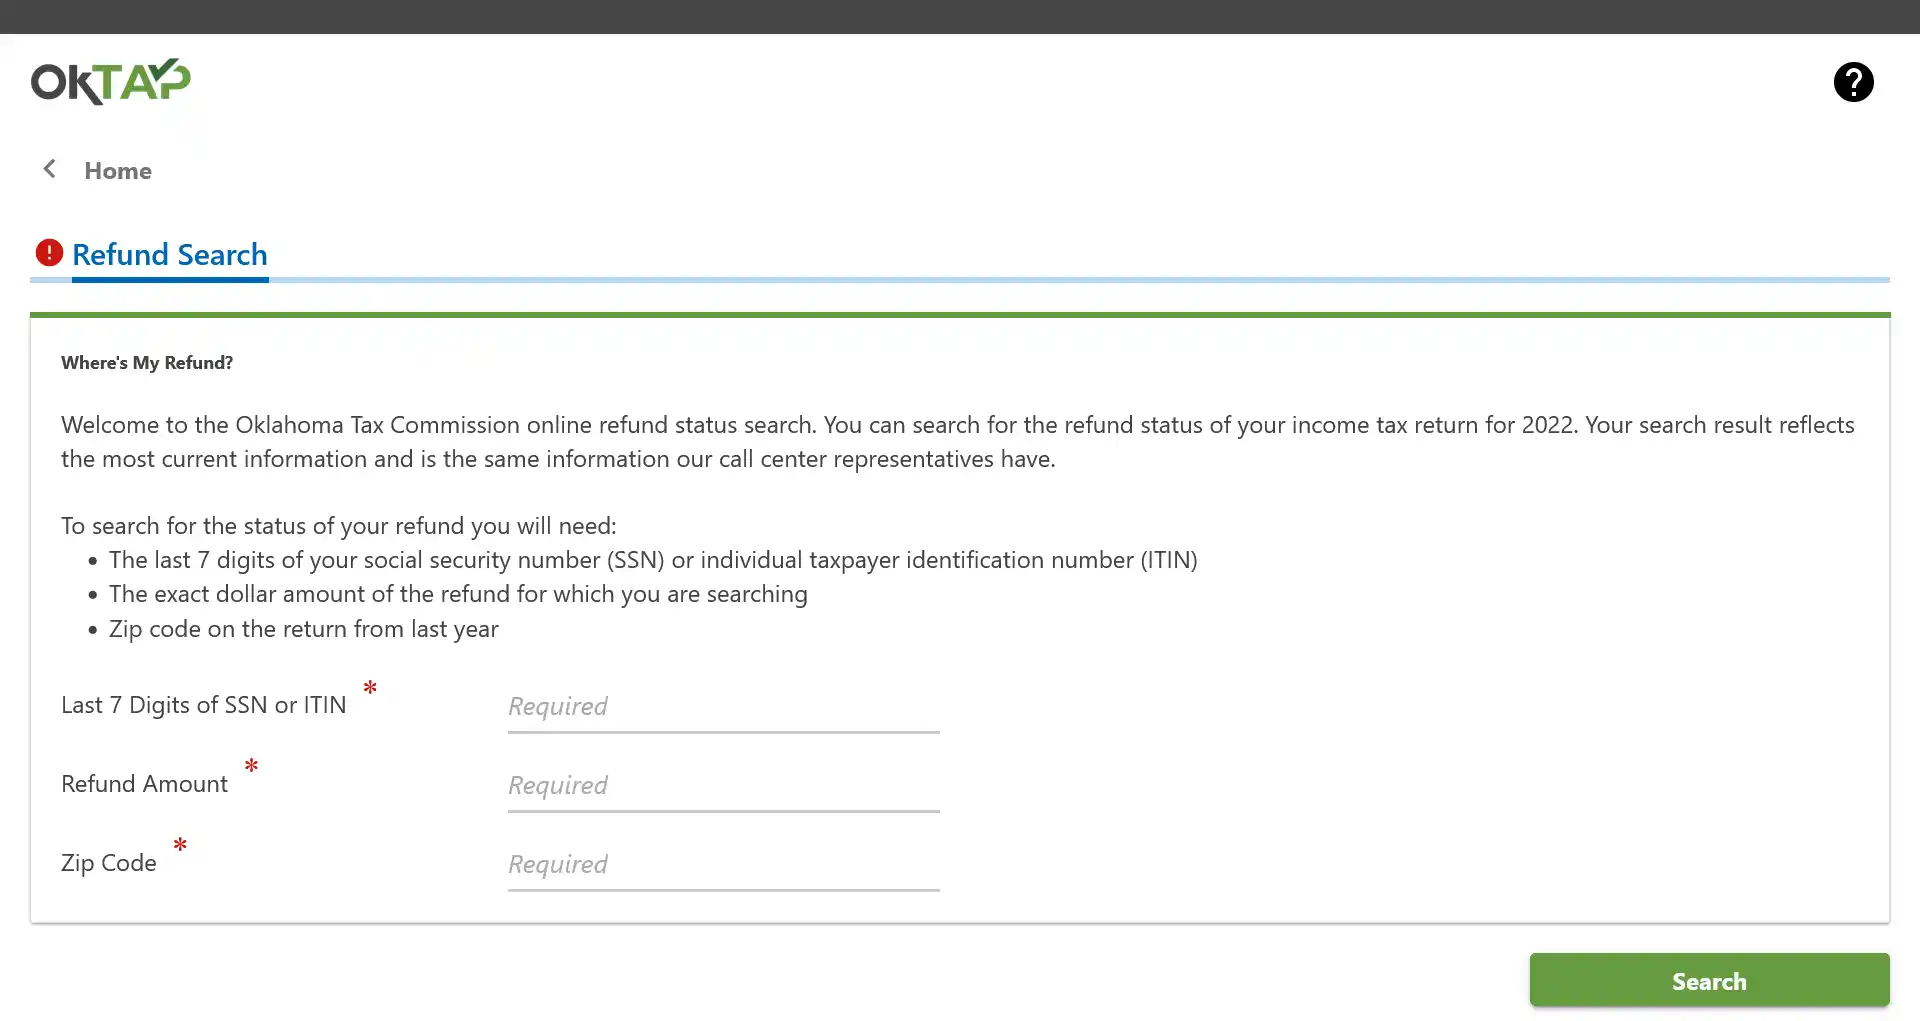Click the red asterisk beside Zip Code

tap(180, 845)
